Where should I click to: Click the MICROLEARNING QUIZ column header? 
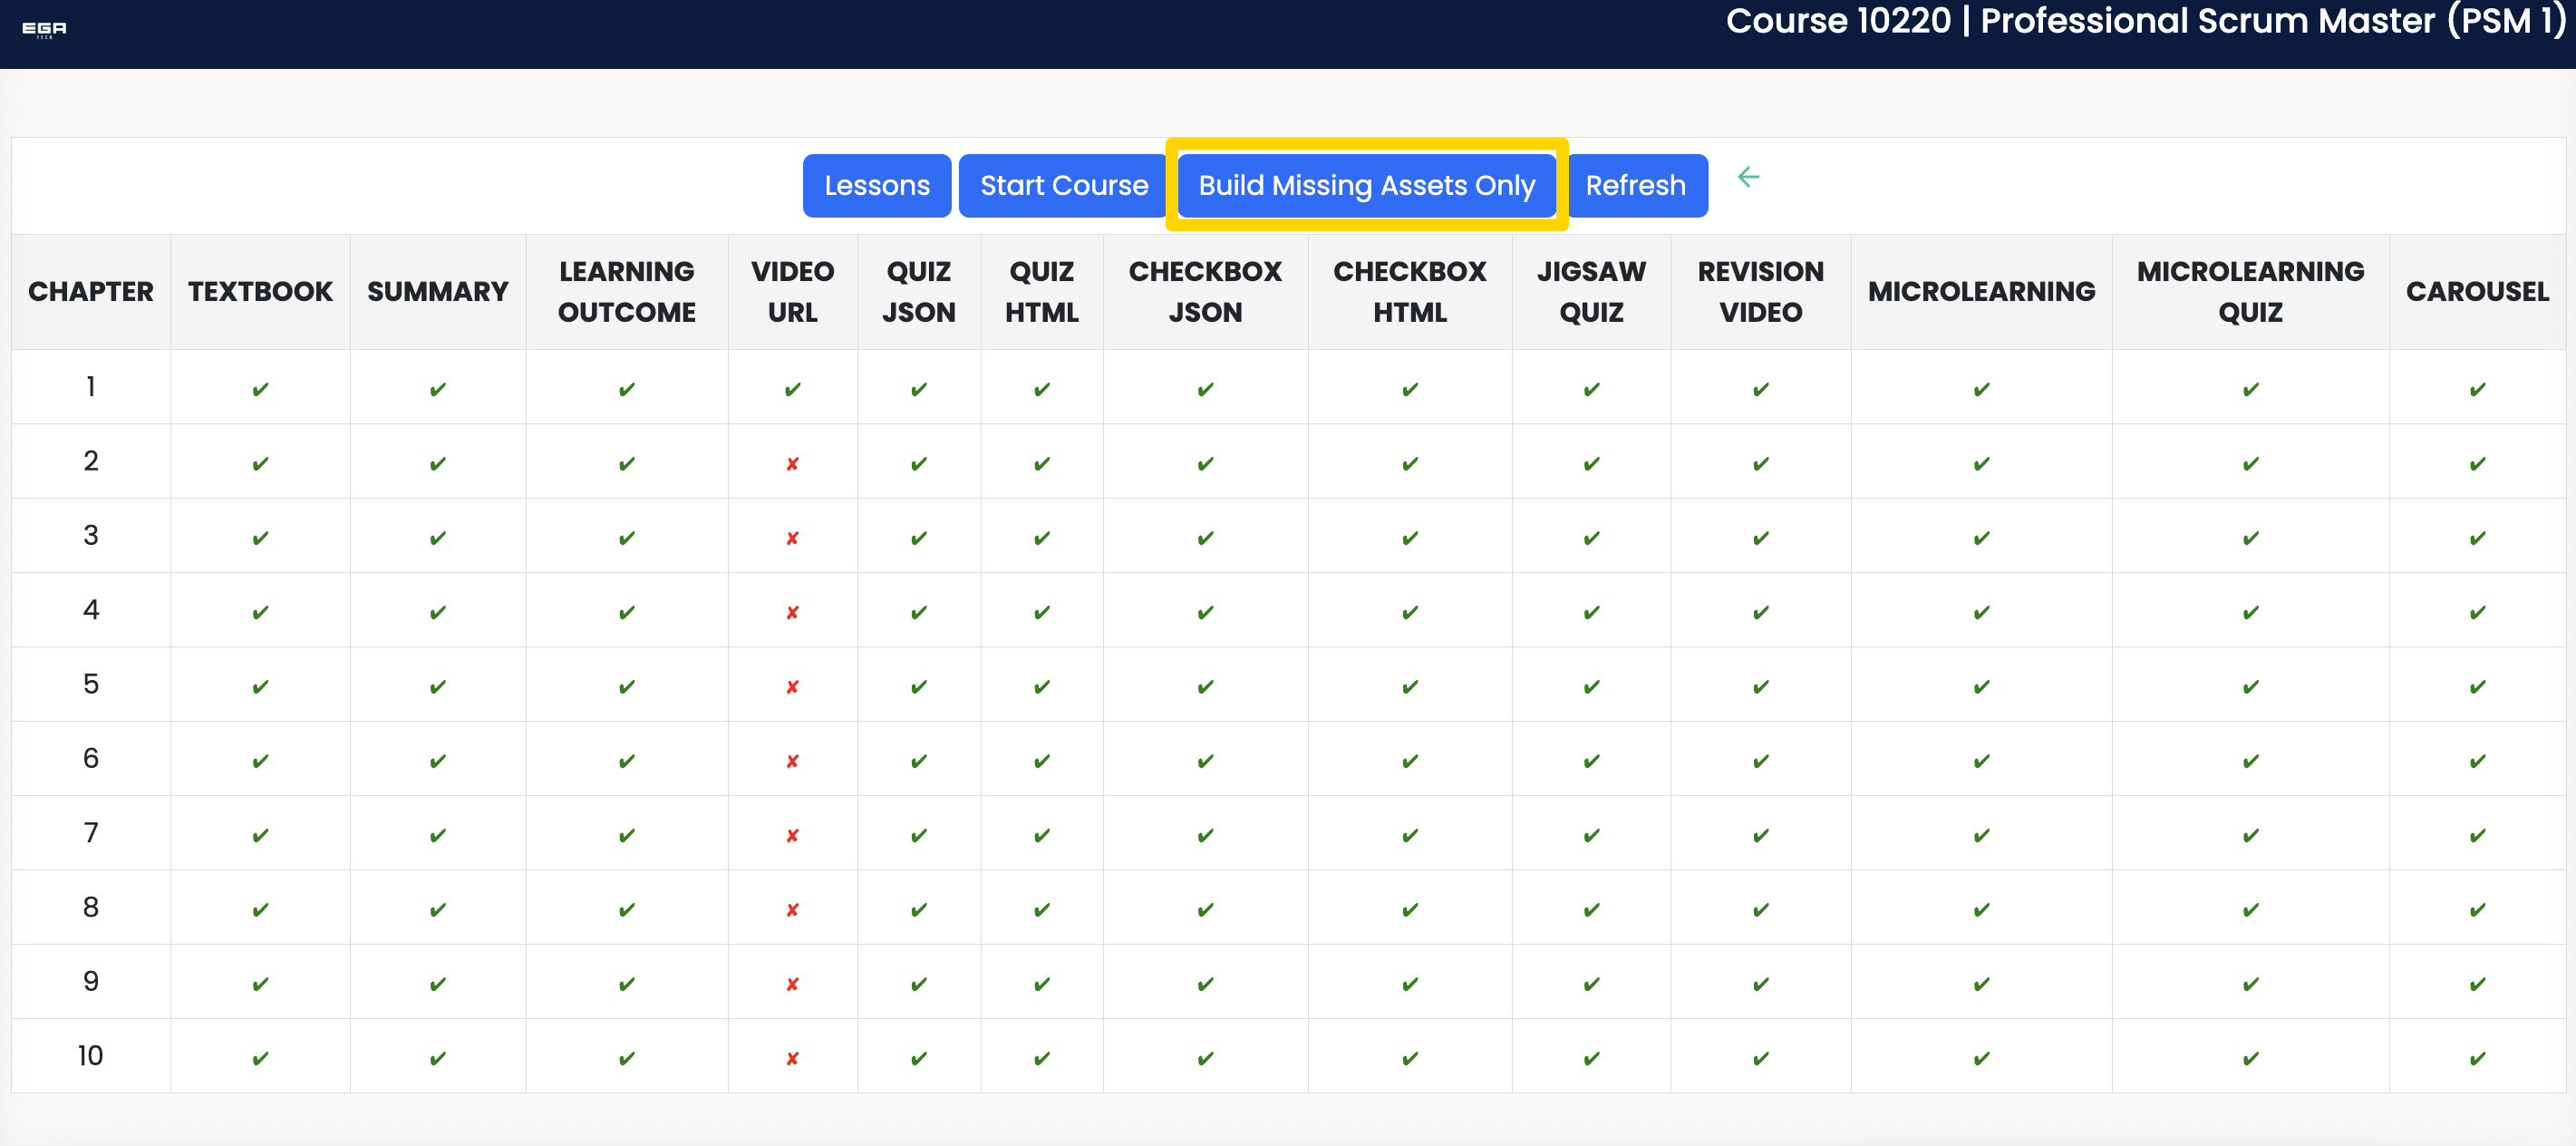(2250, 292)
